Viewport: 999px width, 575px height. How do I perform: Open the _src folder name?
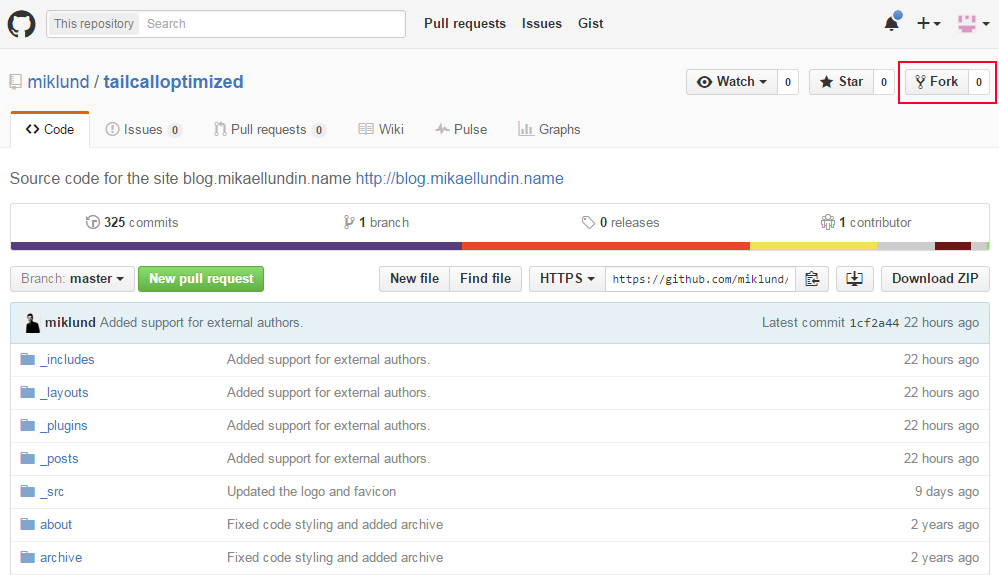(x=52, y=492)
